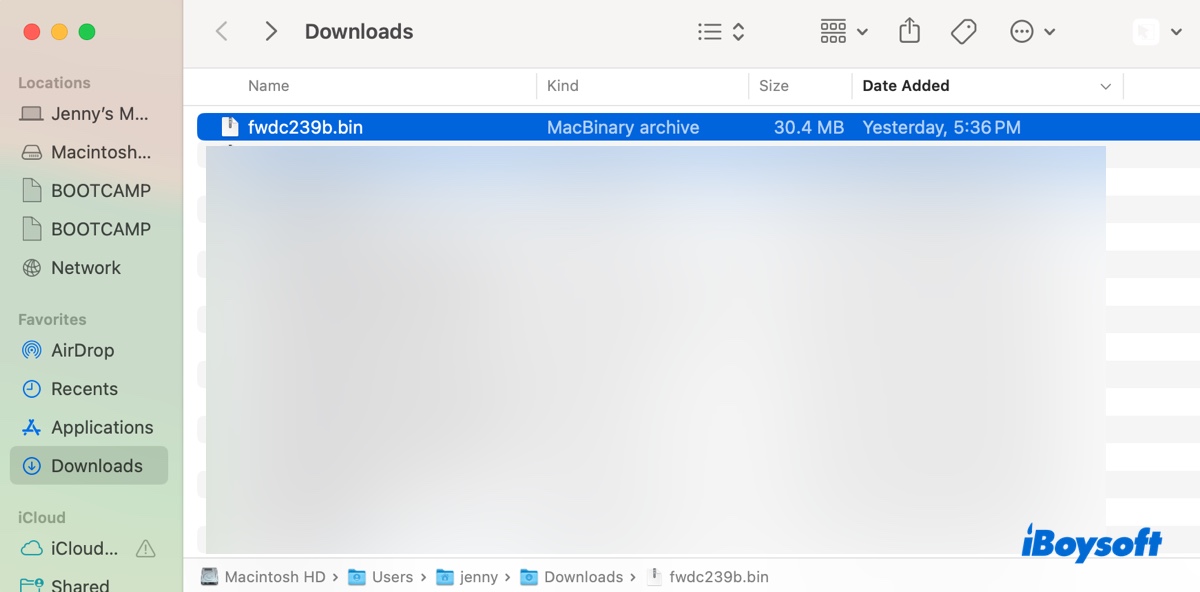The height and width of the screenshot is (592, 1200).
Task: Click the clock icon beside Recents
Action: click(32, 389)
